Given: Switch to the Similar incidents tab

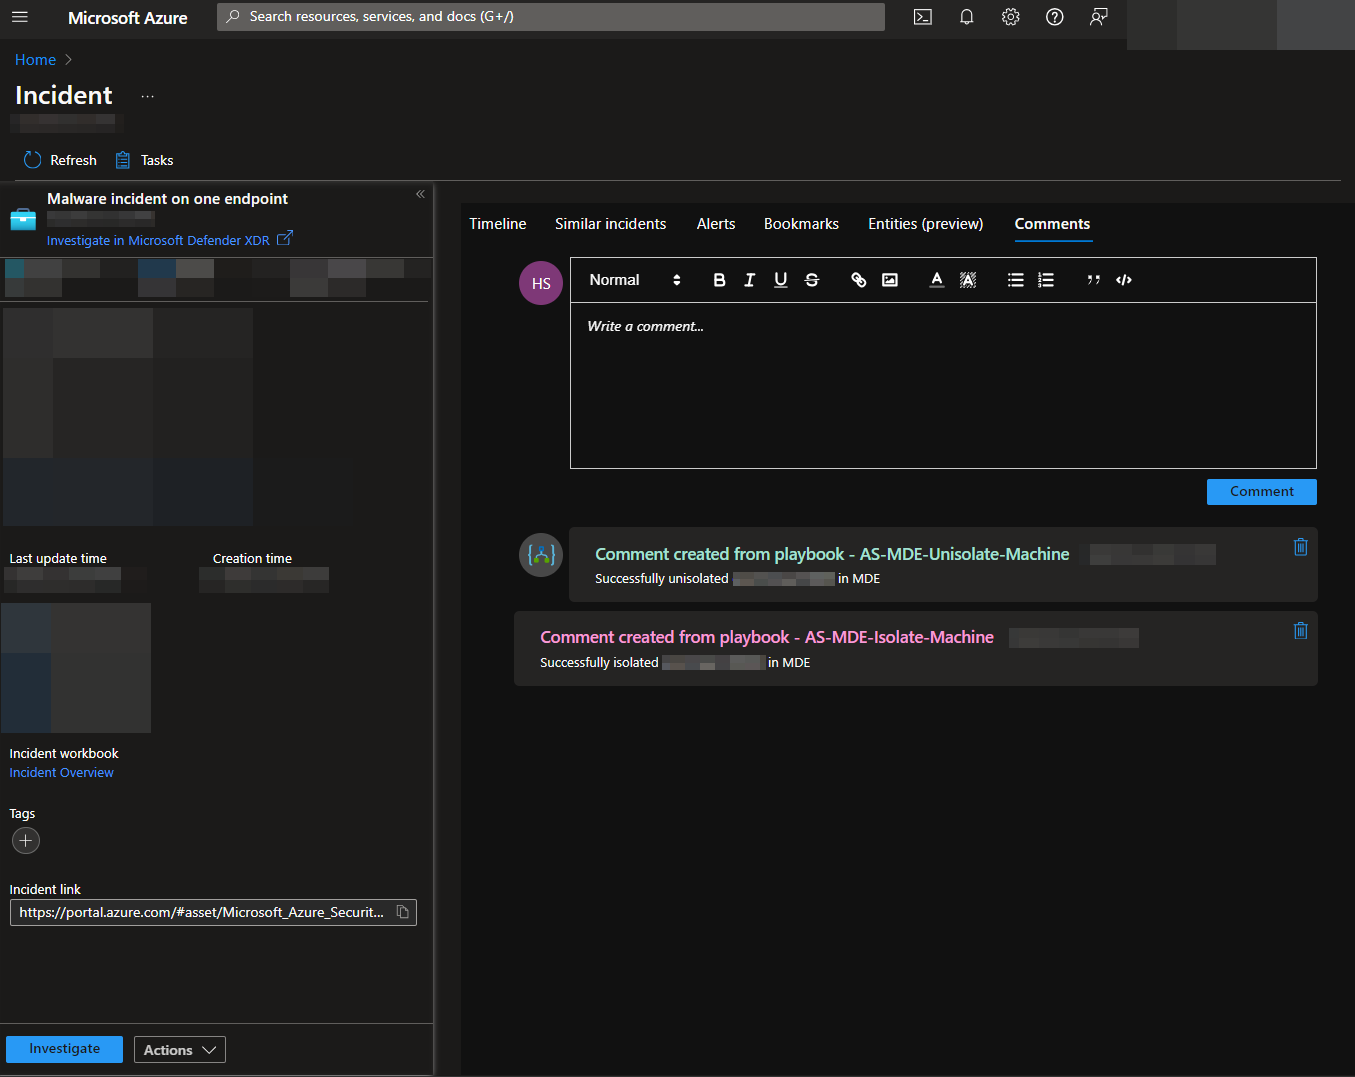Looking at the screenshot, I should [611, 224].
